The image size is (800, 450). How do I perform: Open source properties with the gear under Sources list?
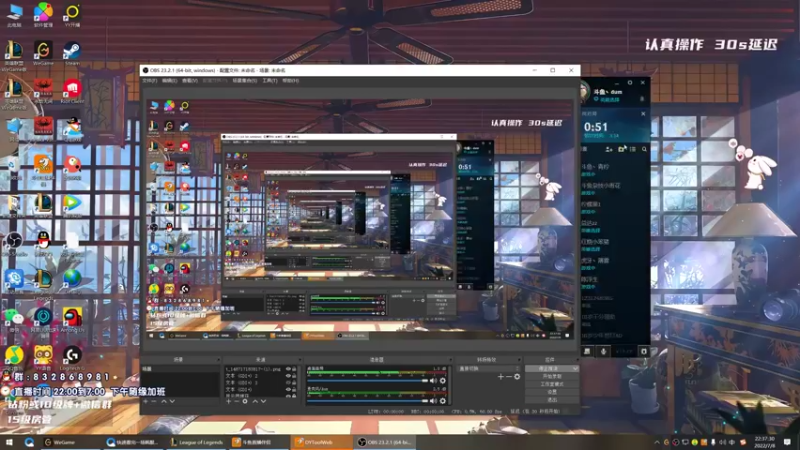click(x=245, y=402)
